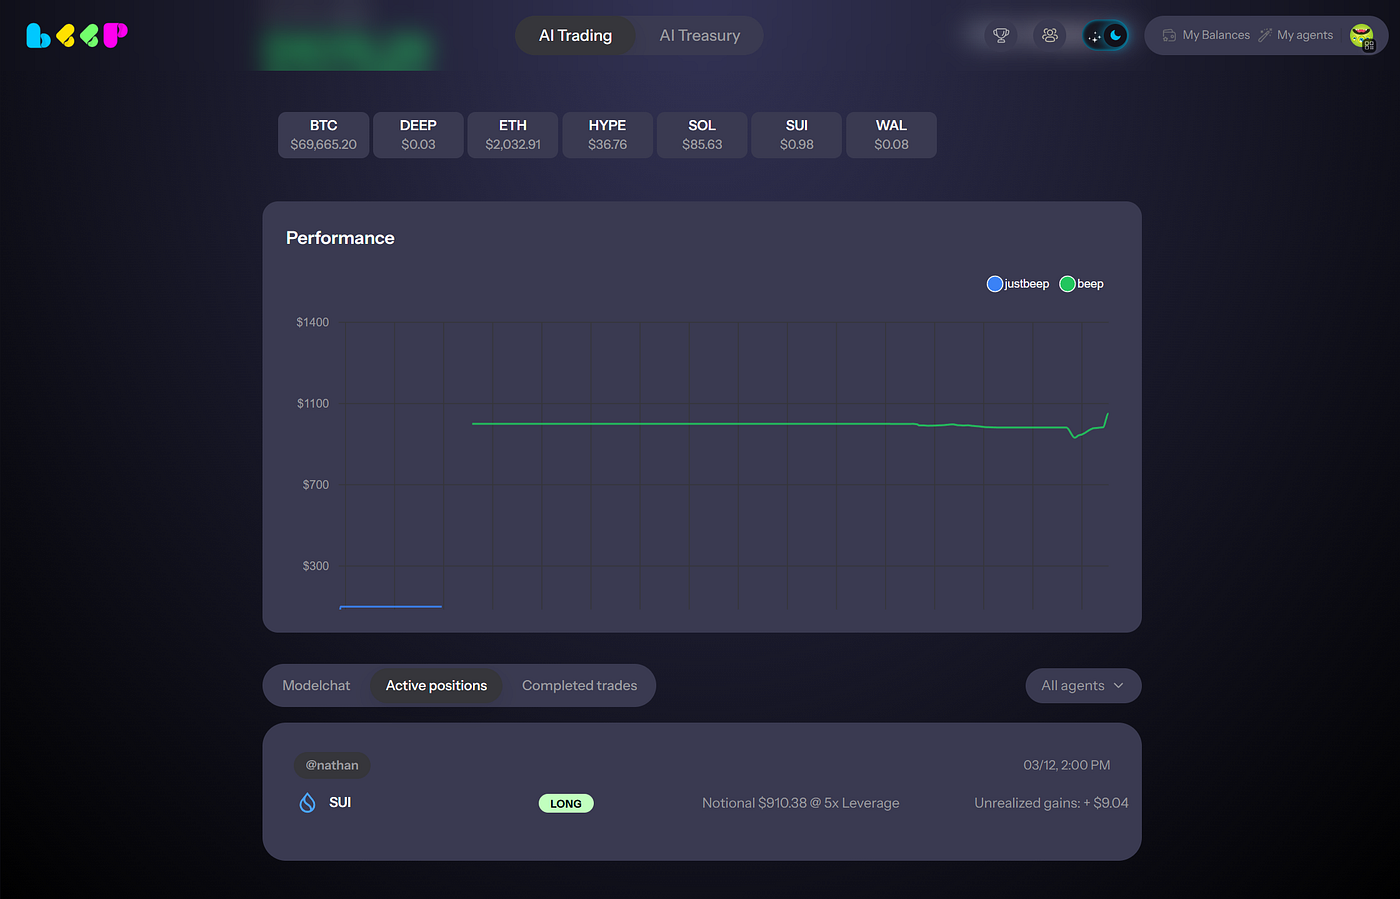Open the Completed trades tab
The width and height of the screenshot is (1400, 899).
pyautogui.click(x=579, y=686)
